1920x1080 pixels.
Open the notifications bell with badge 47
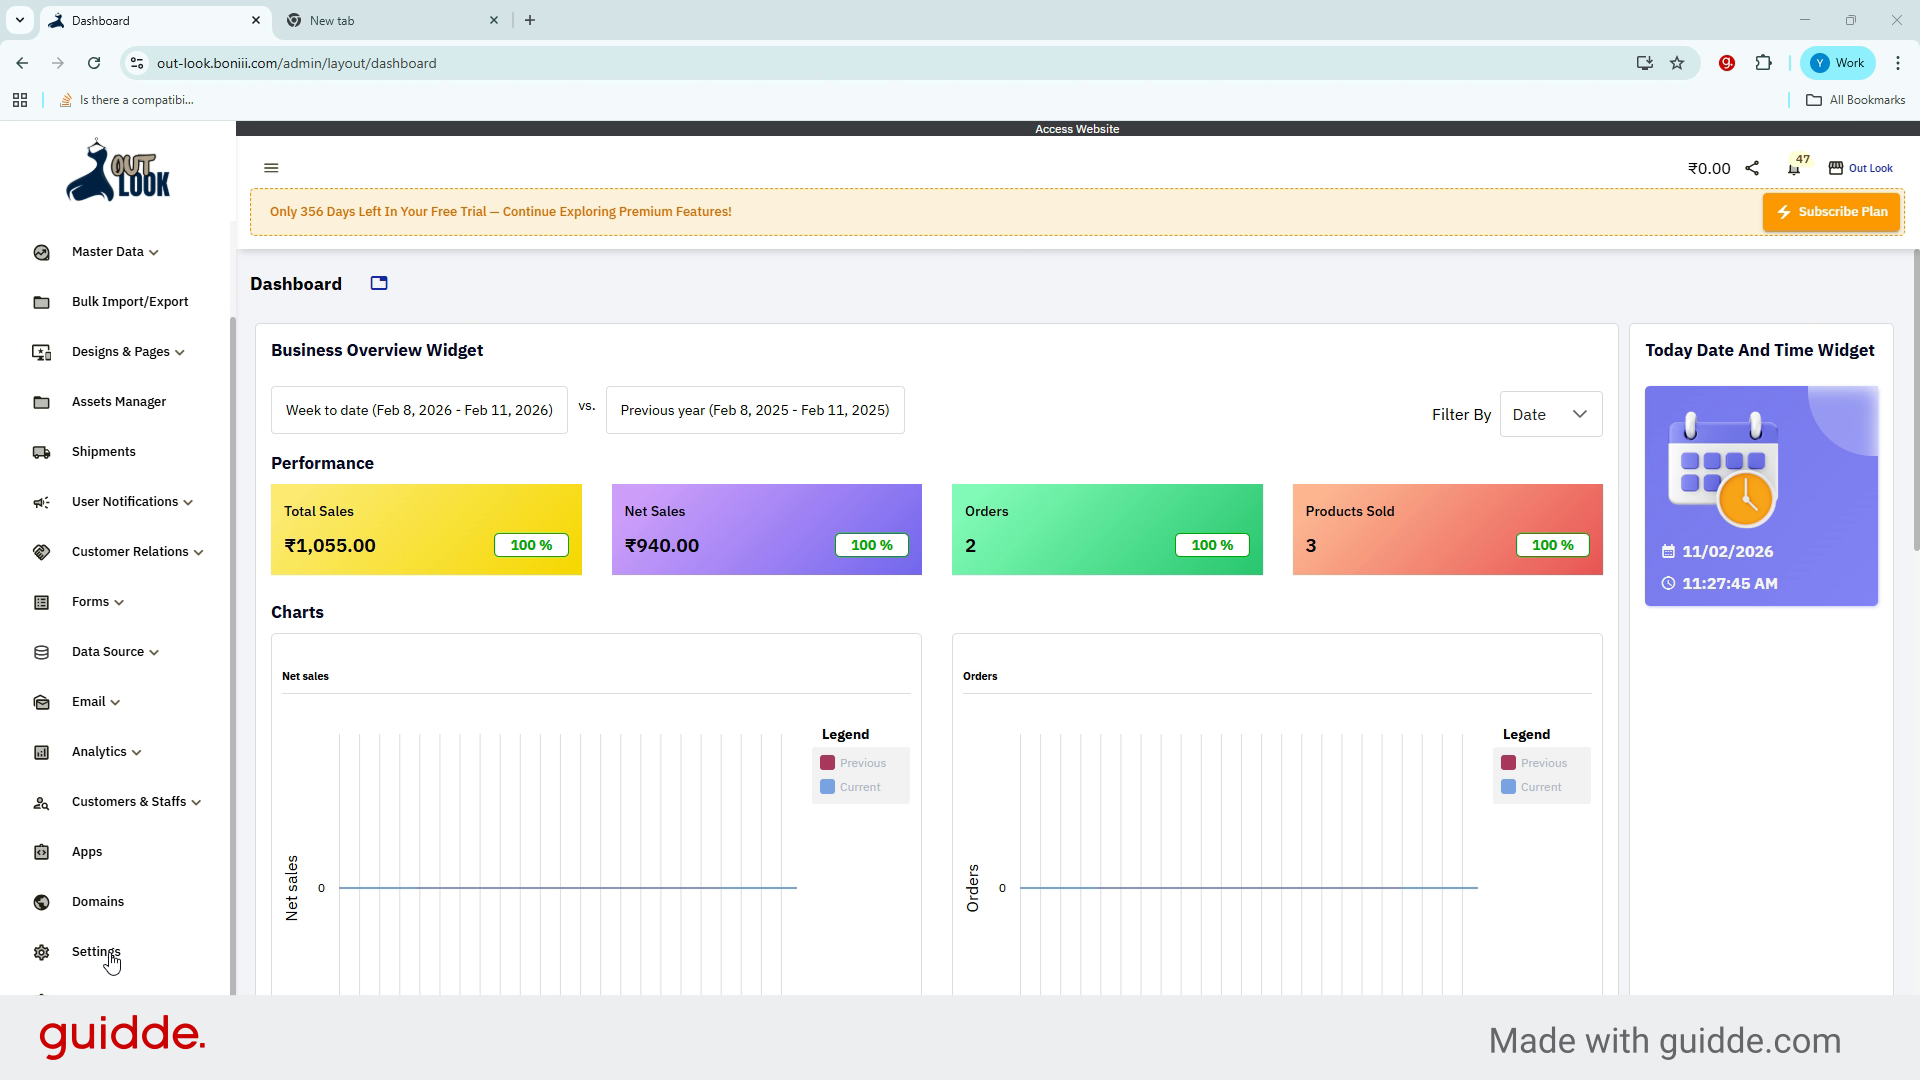(x=1794, y=168)
